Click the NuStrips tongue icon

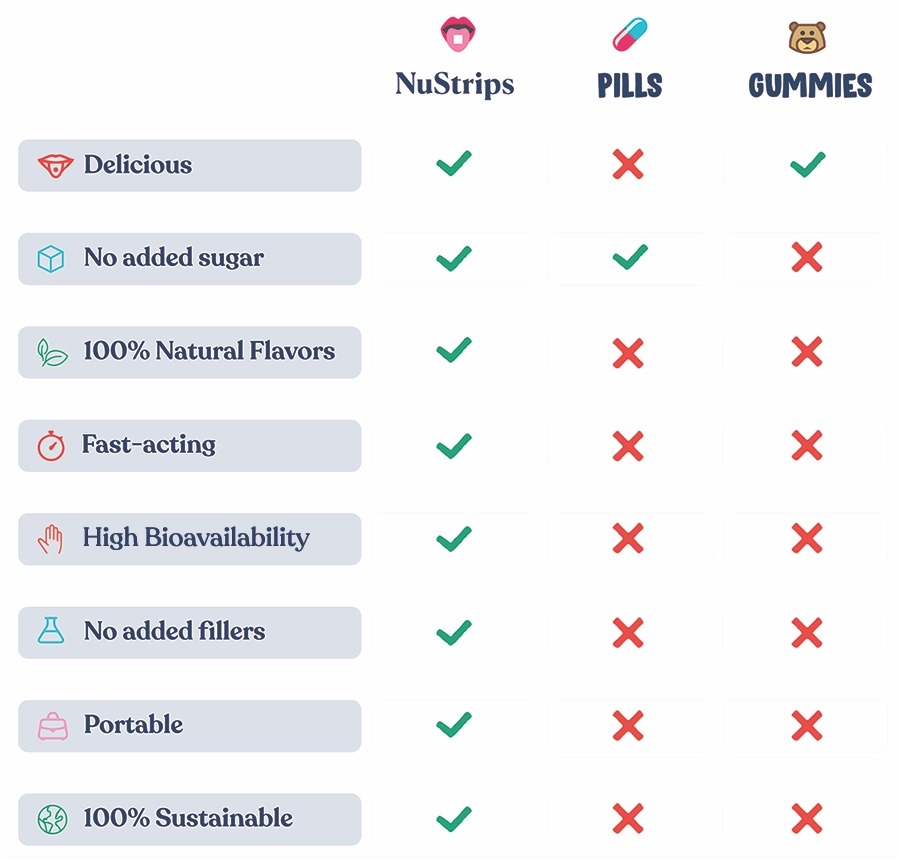point(457,34)
